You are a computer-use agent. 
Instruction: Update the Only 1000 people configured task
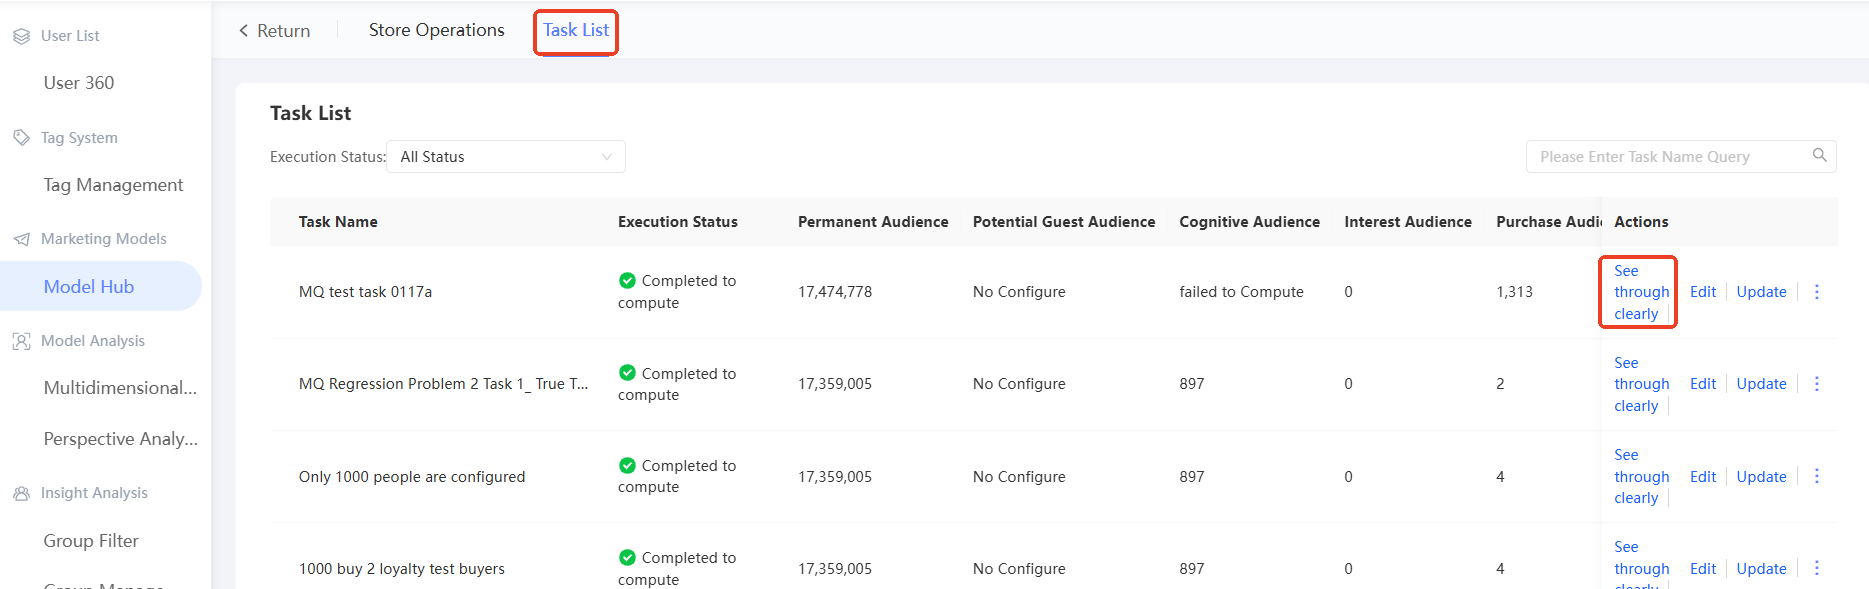[1761, 477]
